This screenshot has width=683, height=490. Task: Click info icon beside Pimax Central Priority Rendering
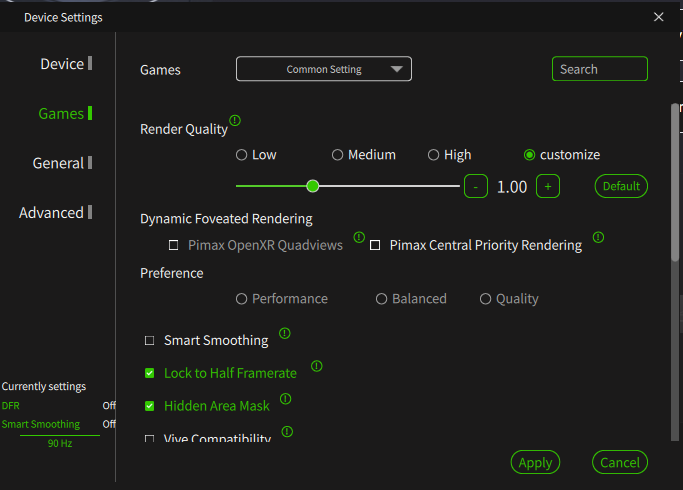tap(598, 237)
